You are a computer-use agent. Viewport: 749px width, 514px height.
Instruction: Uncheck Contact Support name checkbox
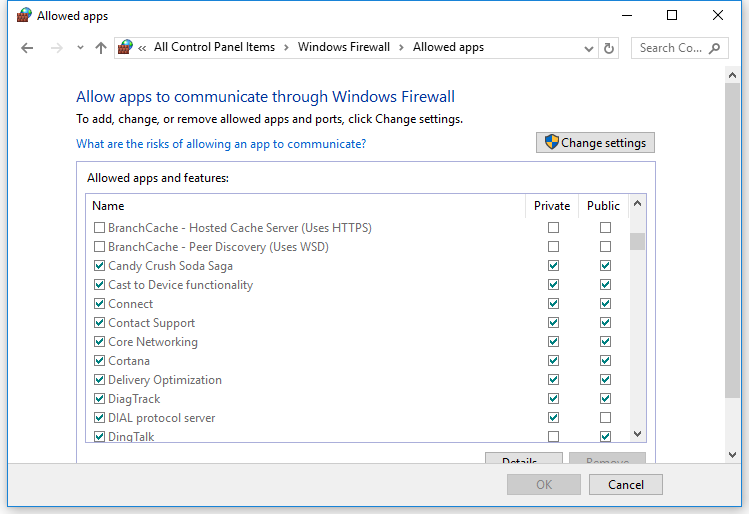(99, 322)
